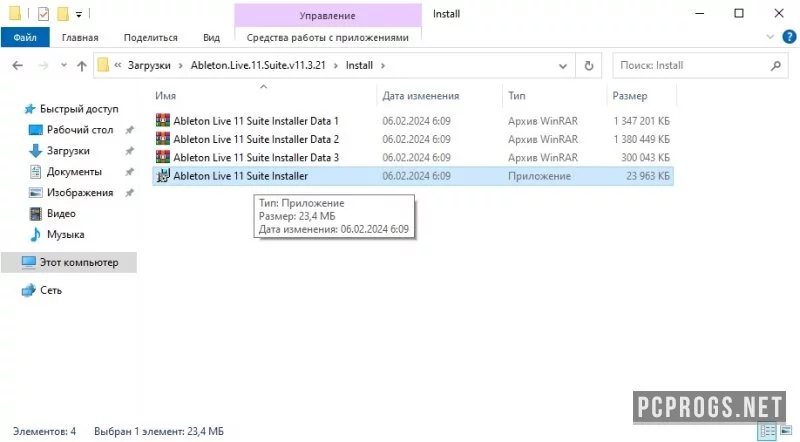Click the Properties checkmark toolbar icon

(43, 14)
